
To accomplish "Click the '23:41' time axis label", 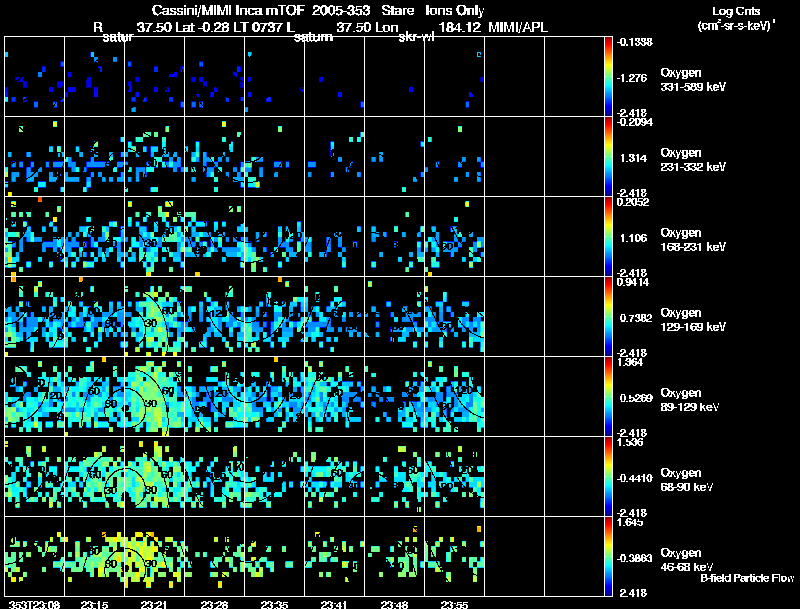I will click(x=334, y=604).
